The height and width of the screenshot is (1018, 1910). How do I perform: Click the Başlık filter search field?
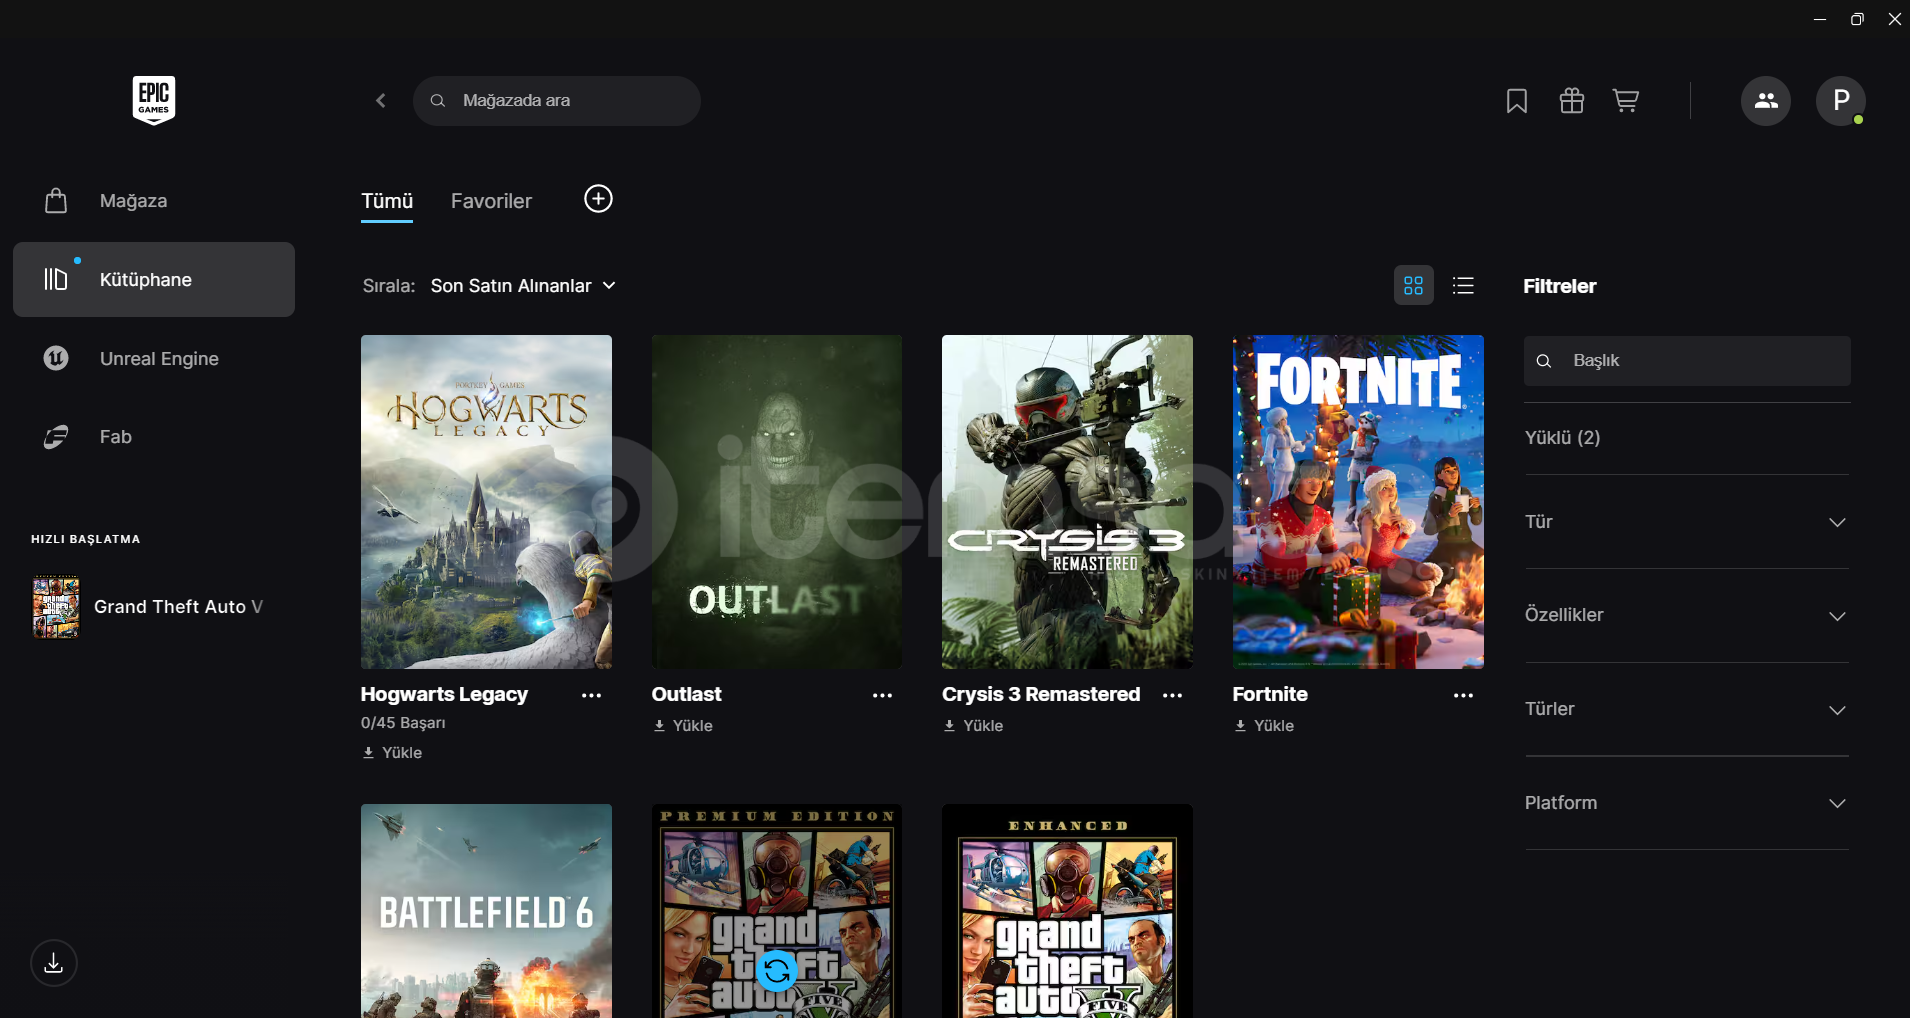pos(1687,361)
